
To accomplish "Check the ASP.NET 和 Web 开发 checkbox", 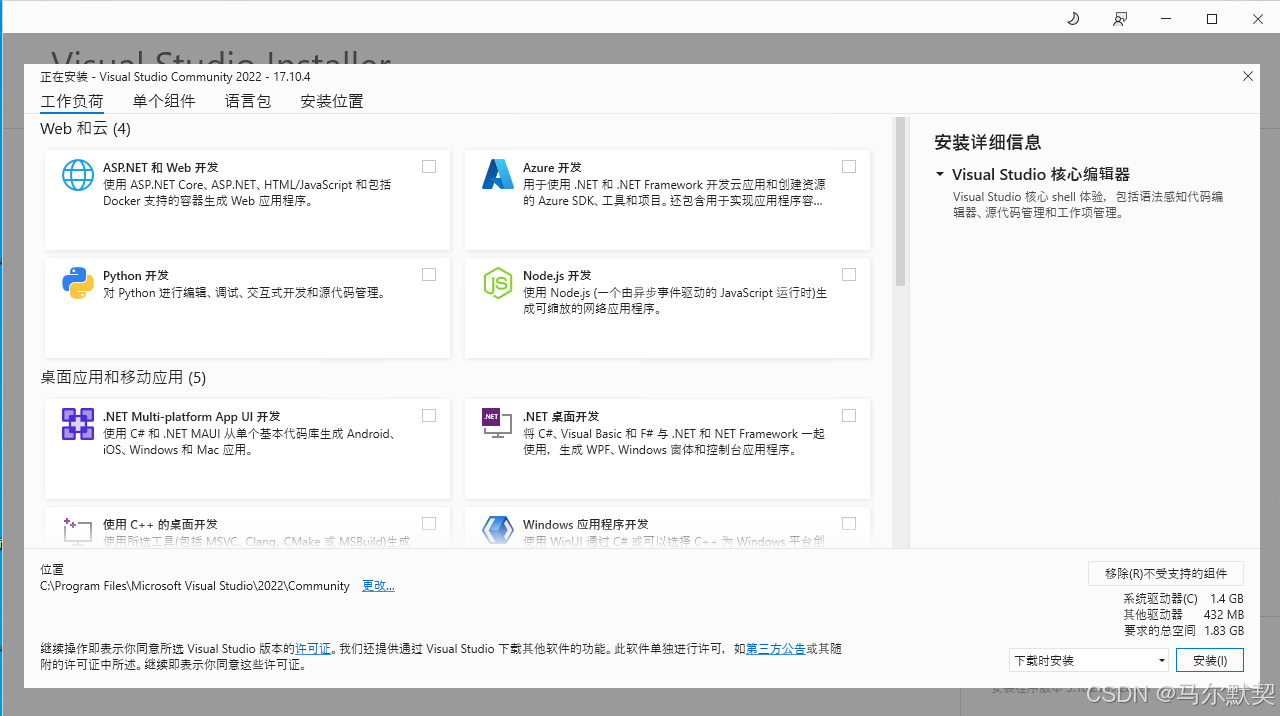I will coord(429,167).
